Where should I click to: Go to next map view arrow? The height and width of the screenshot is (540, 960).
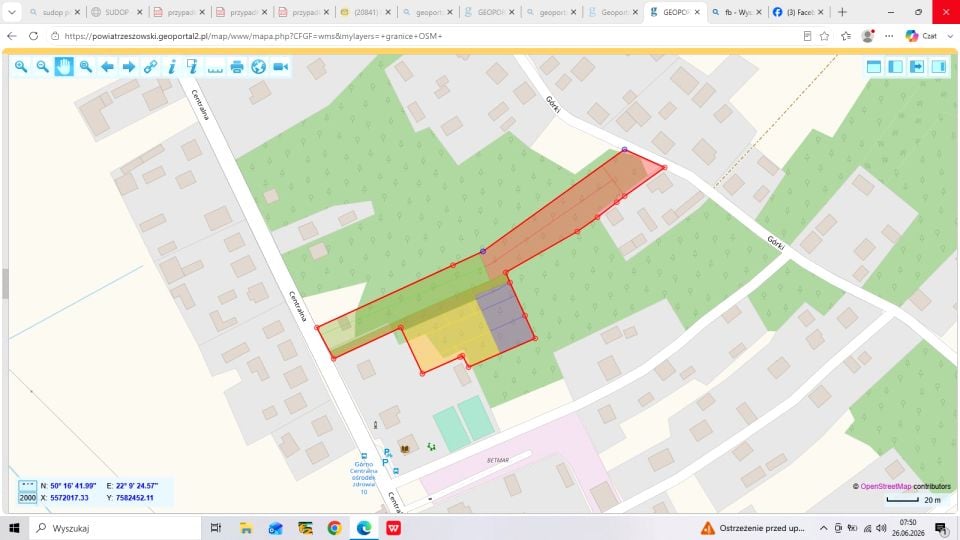tap(129, 66)
